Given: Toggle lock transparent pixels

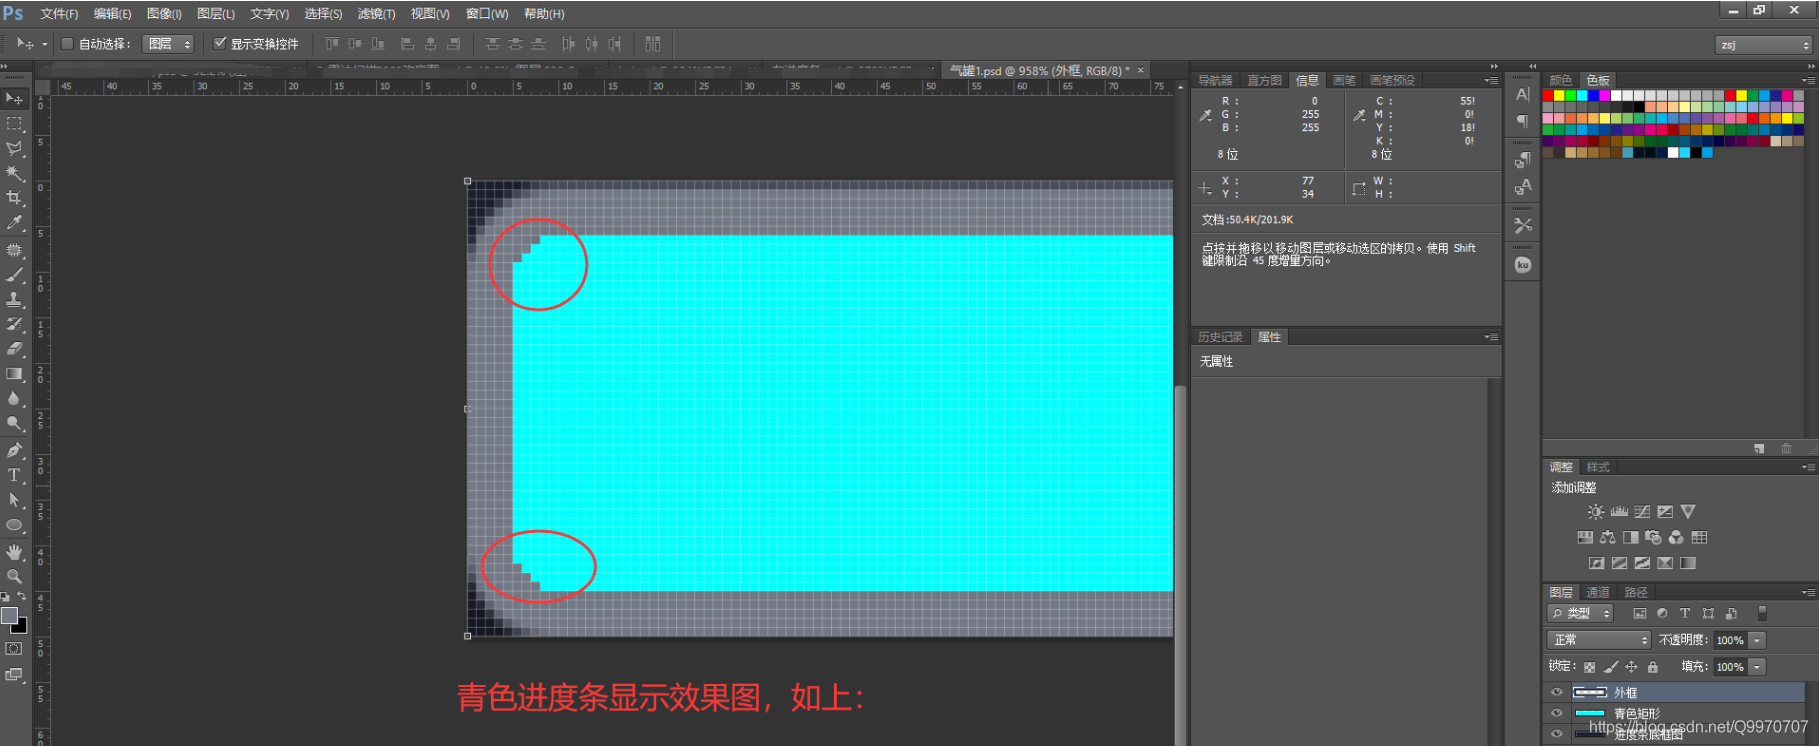Looking at the screenshot, I should (x=1589, y=667).
